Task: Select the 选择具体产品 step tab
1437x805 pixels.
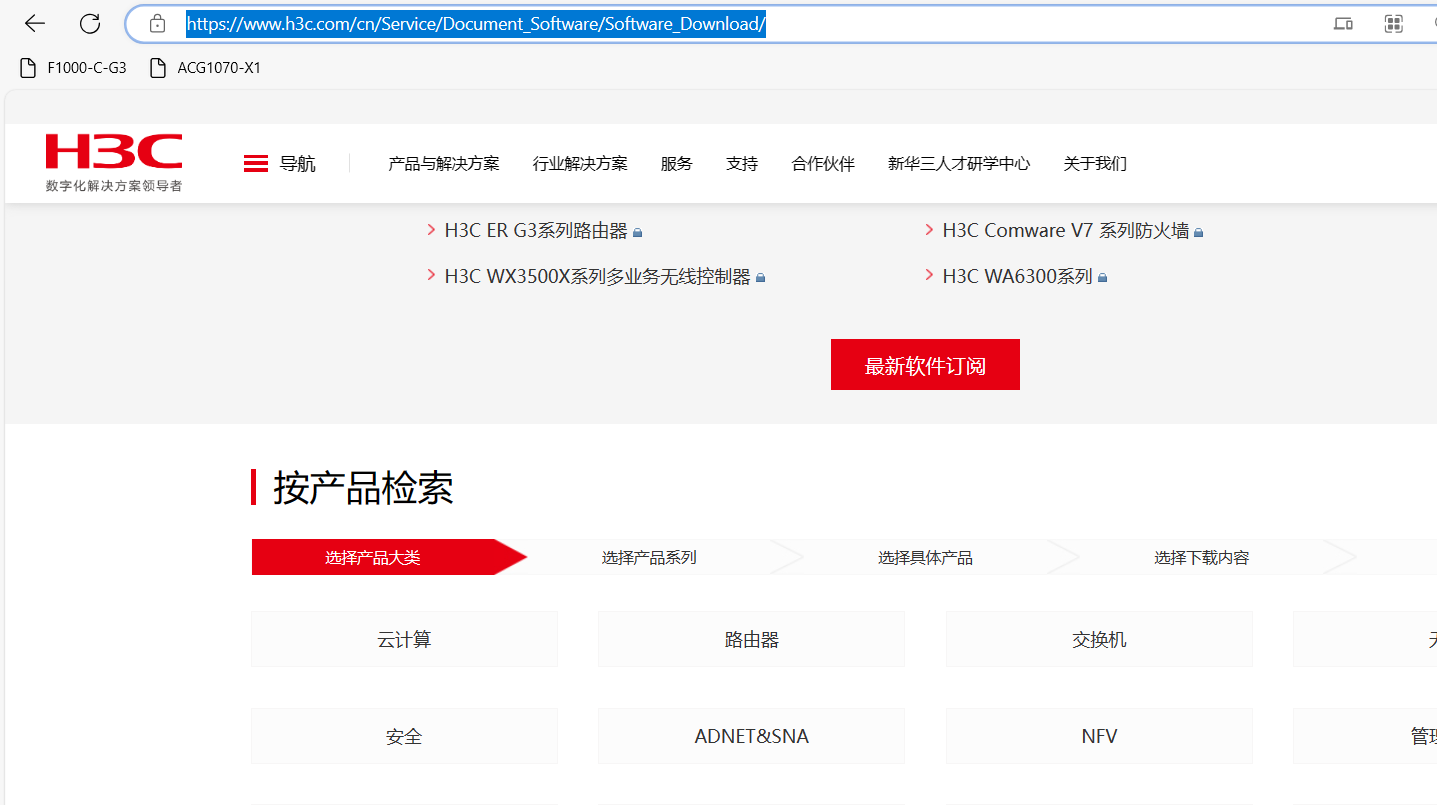Action: pyautogui.click(x=925, y=557)
